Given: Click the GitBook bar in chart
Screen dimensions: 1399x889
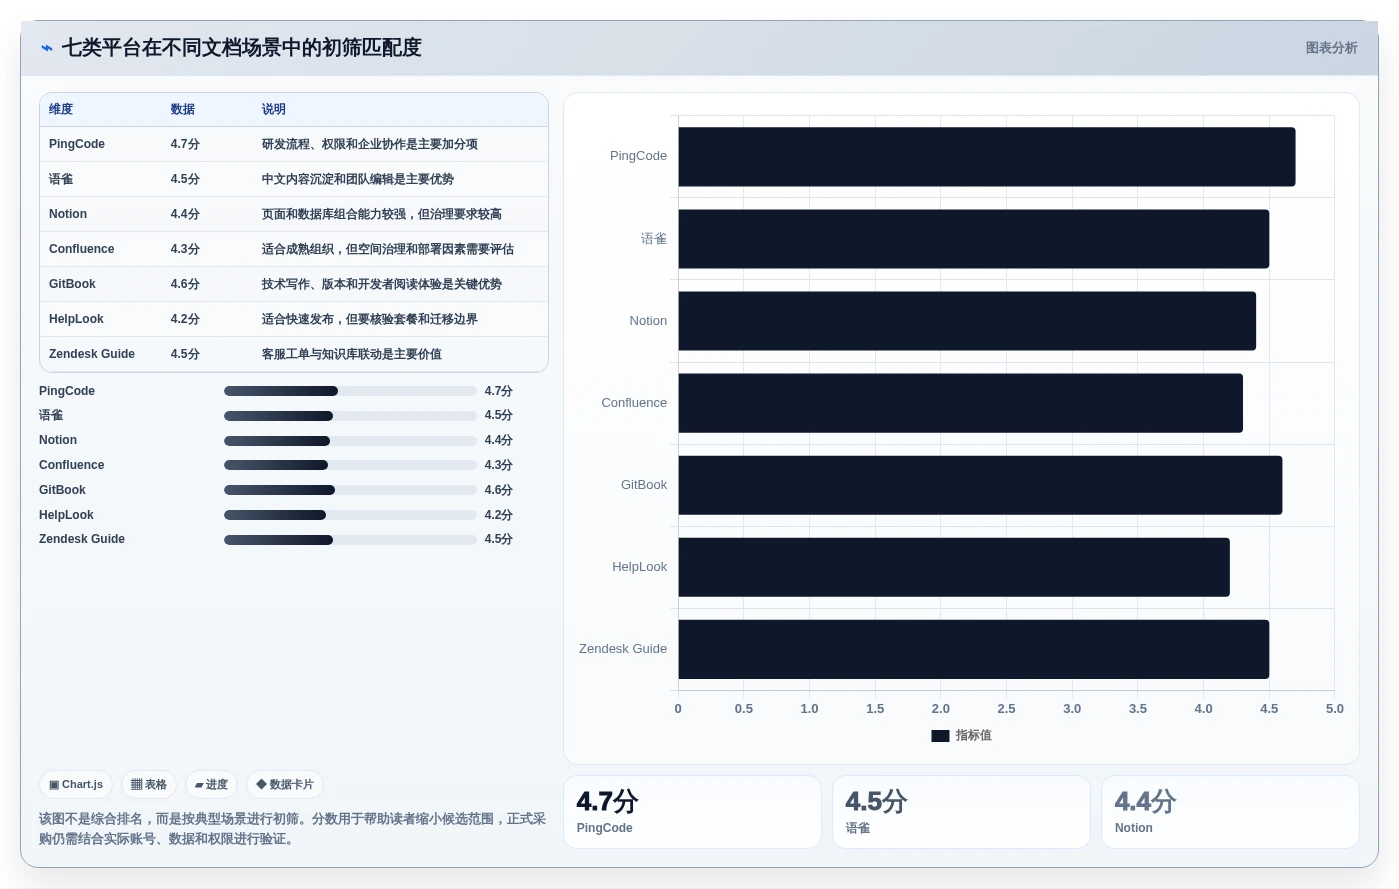Looking at the screenshot, I should pyautogui.click(x=980, y=485).
